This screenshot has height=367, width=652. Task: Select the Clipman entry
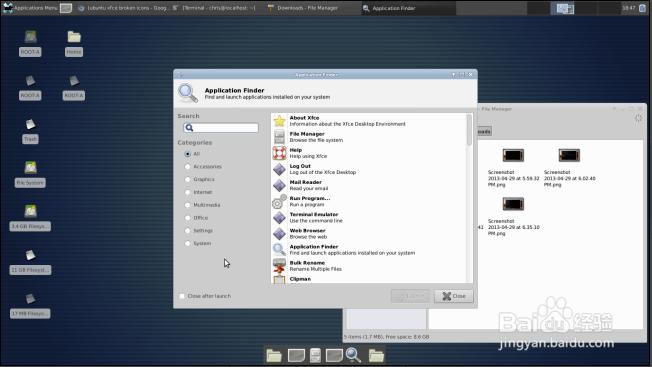coord(369,279)
